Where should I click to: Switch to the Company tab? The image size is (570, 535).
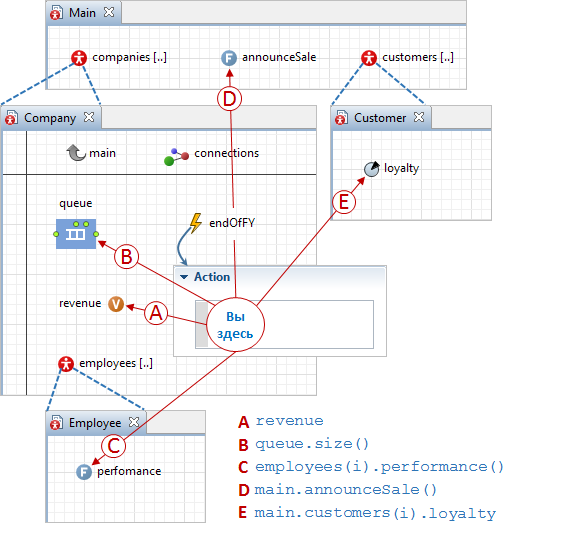coord(50,118)
